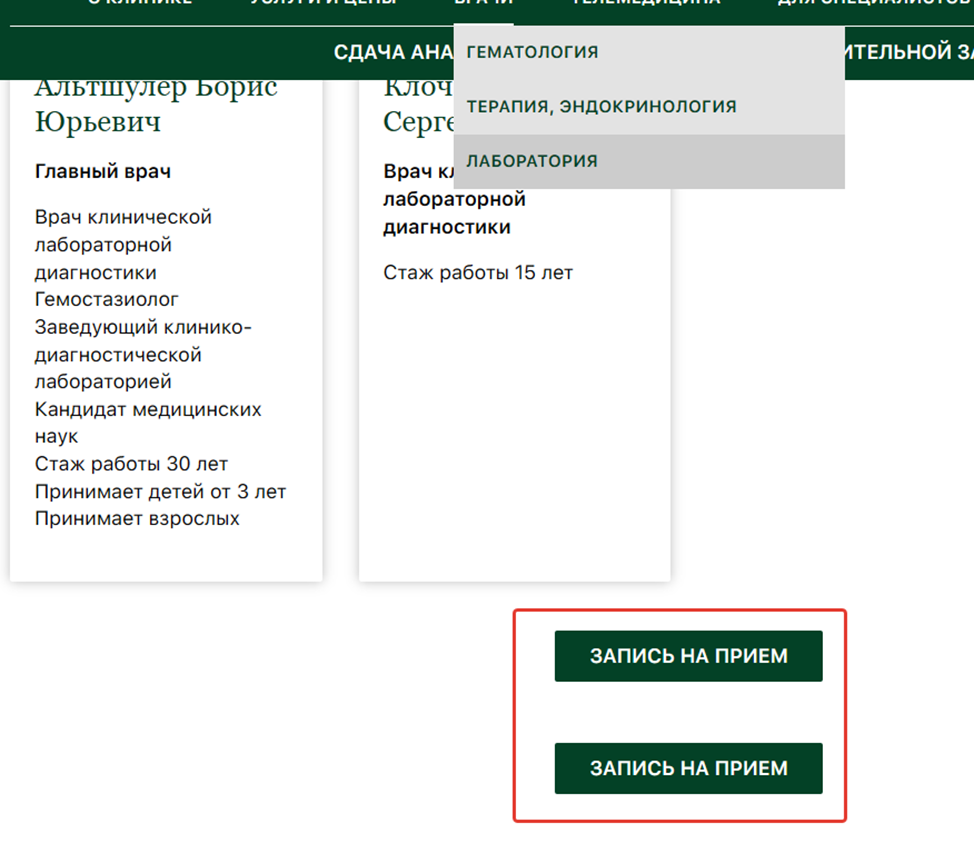Click the Главный врач title text
The image size is (974, 853).
coord(102,172)
